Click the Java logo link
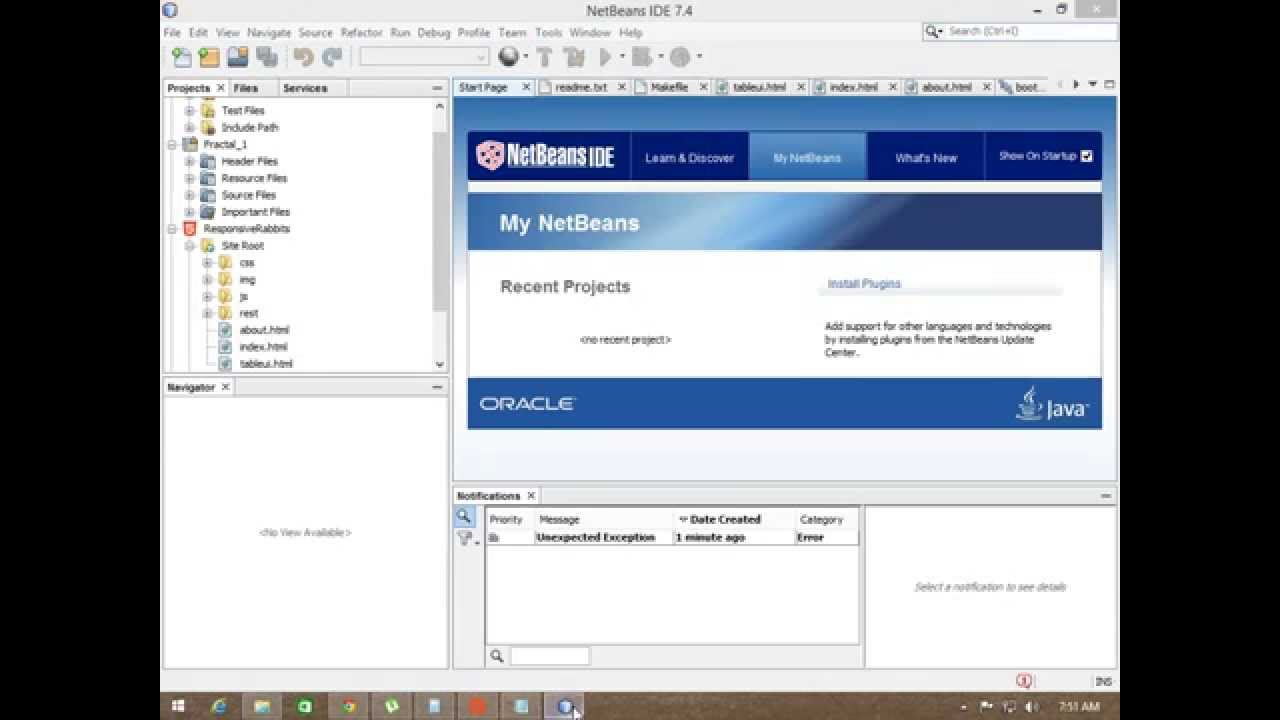Viewport: 1280px width, 720px height. point(1052,404)
